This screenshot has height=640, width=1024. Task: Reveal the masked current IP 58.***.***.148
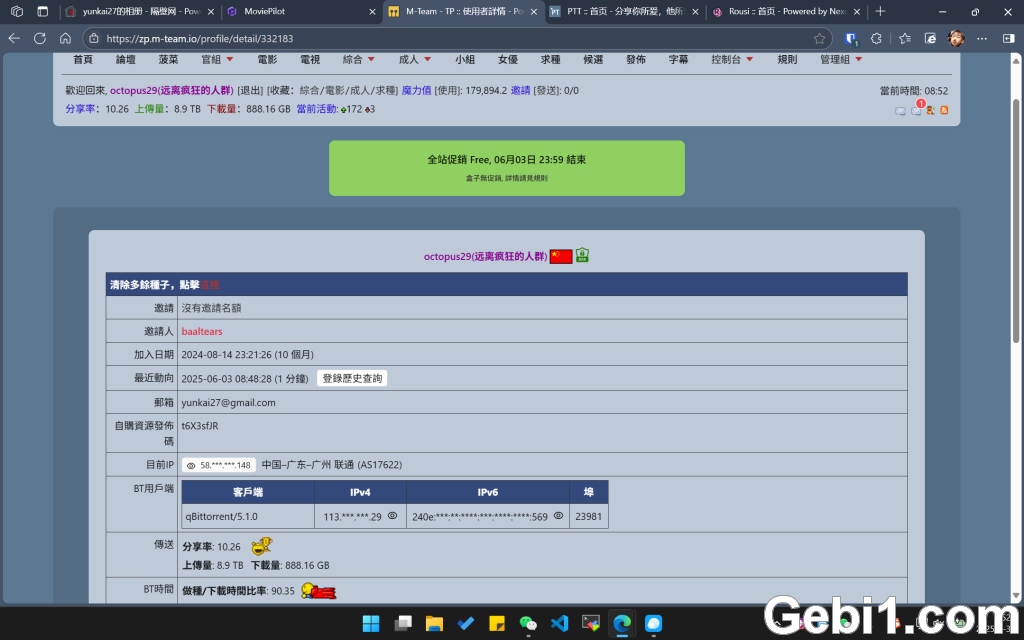tap(191, 466)
